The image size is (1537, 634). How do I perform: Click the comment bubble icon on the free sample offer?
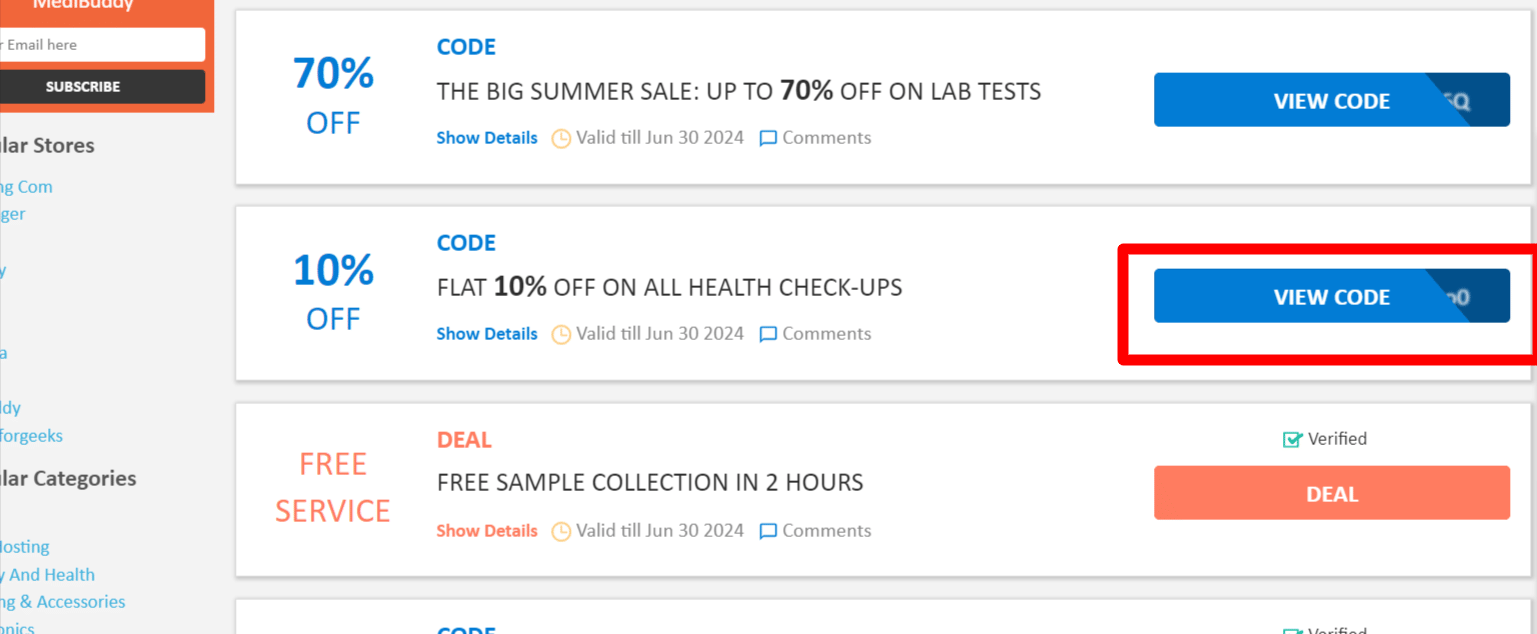pos(767,531)
